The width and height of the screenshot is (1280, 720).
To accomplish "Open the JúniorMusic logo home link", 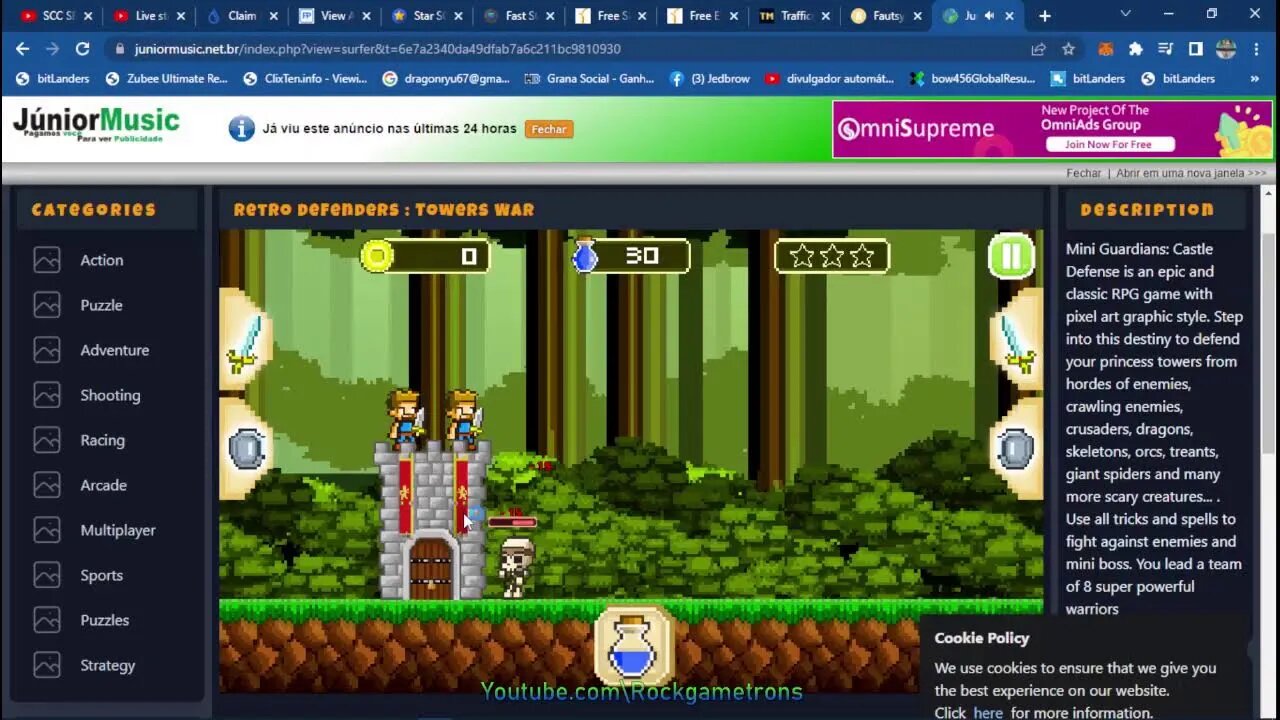I will click(x=96, y=125).
